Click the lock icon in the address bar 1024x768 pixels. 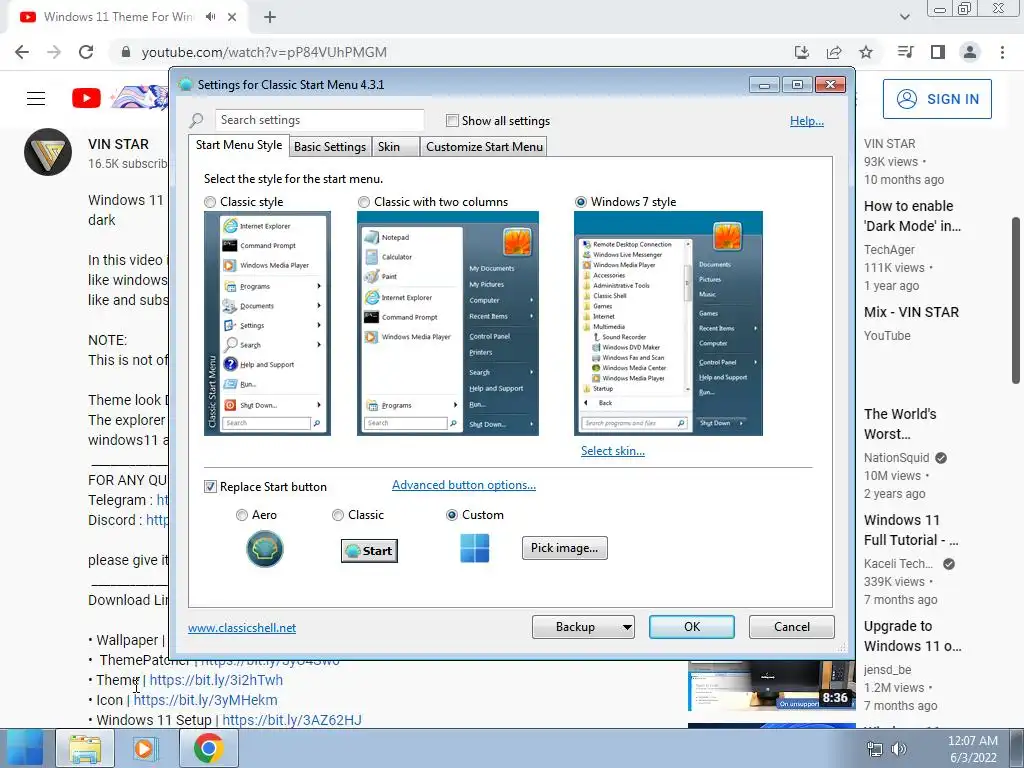126,52
